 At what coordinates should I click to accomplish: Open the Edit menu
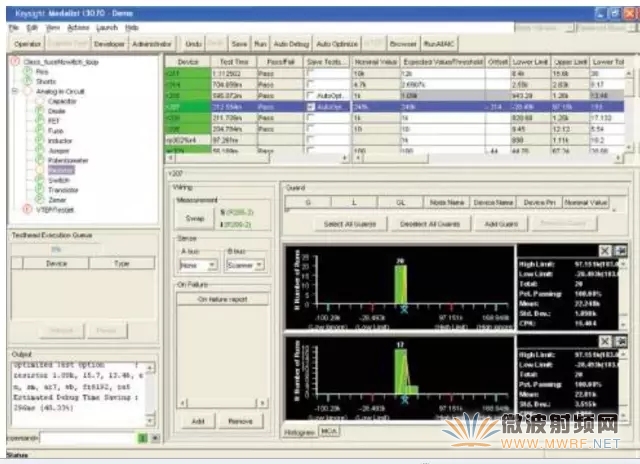click(x=32, y=28)
